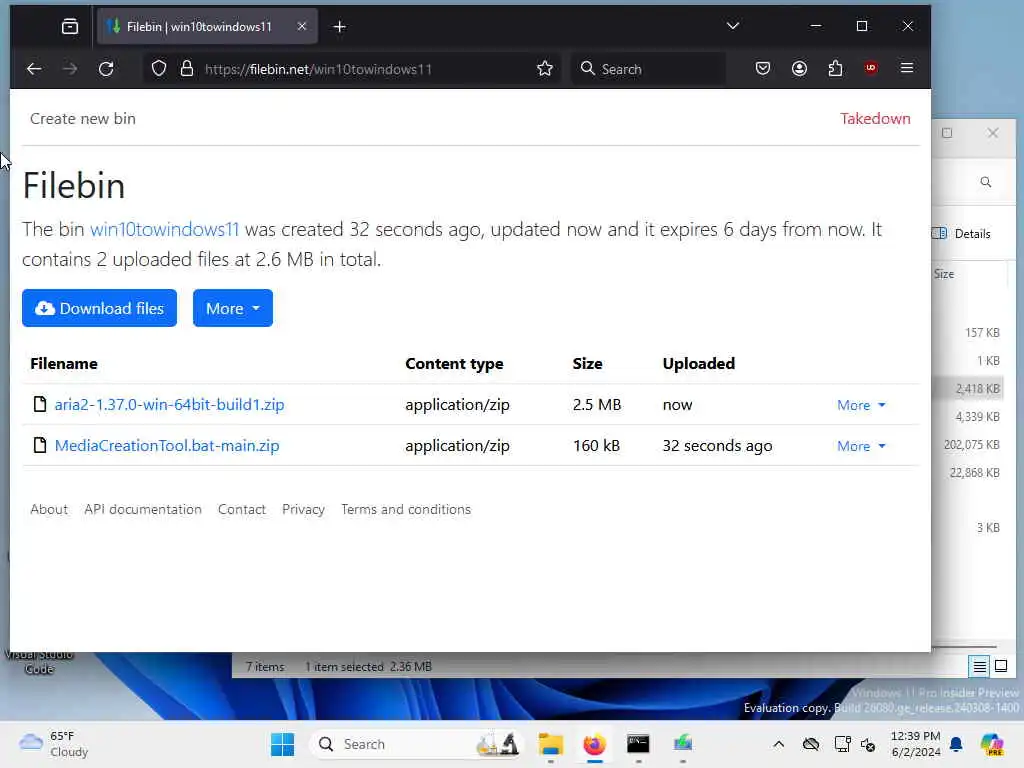The height and width of the screenshot is (768, 1024).
Task: Open Copilot preview icon in taskbar corner
Action: 991,744
